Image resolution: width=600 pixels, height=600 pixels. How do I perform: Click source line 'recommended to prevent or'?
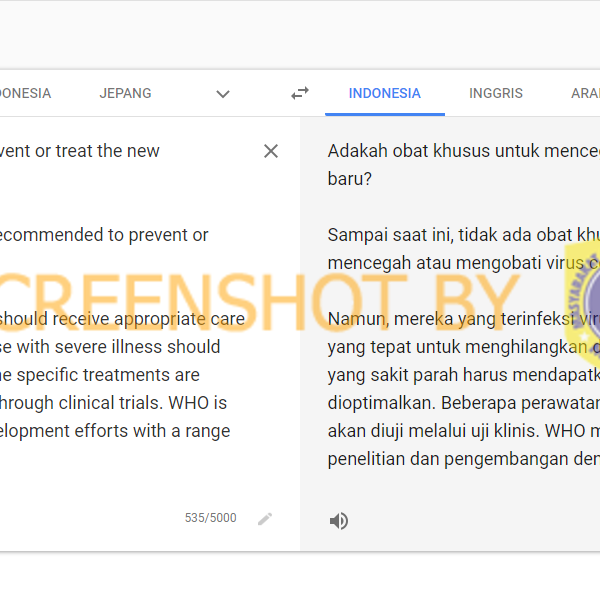[x=104, y=235]
